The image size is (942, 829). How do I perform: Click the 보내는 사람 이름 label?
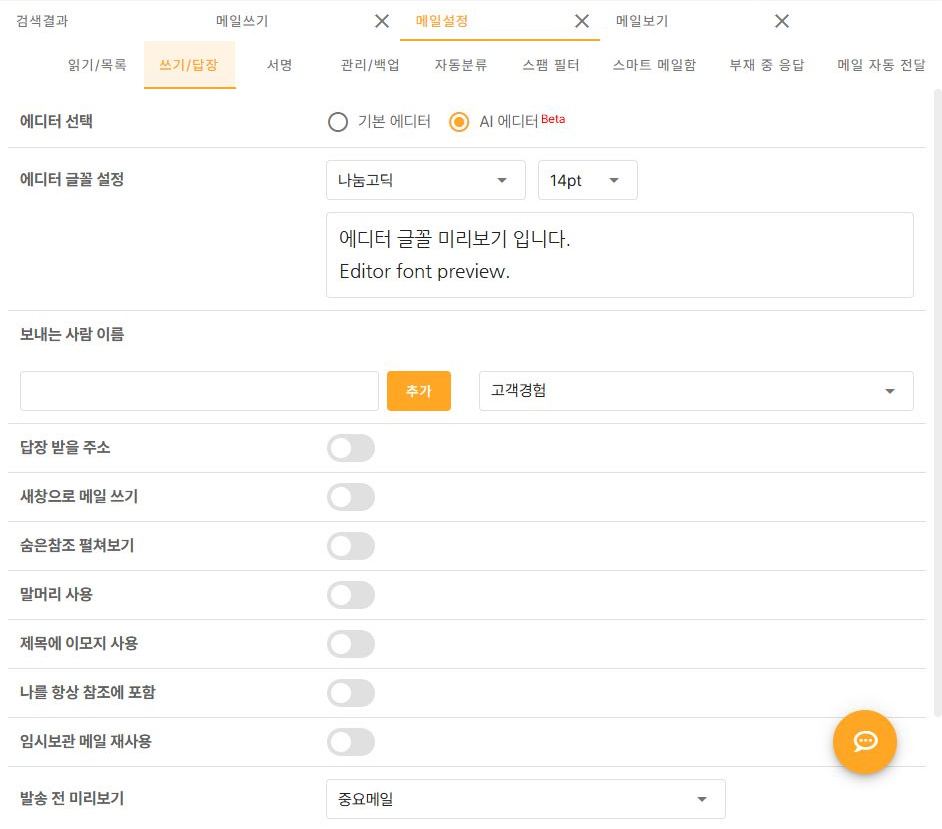(72, 334)
